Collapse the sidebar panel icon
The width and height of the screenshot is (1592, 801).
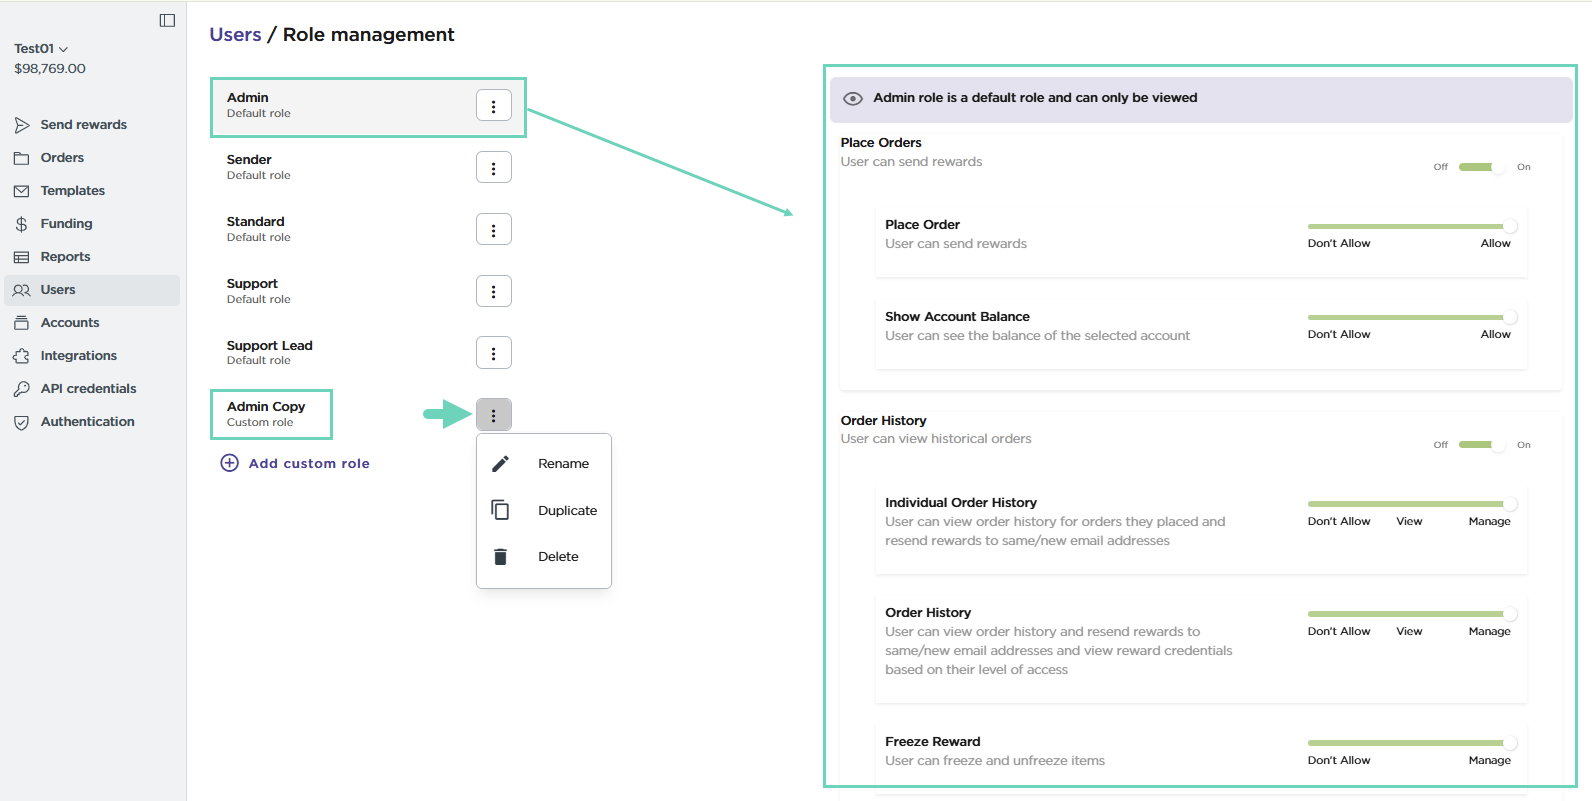(x=167, y=20)
